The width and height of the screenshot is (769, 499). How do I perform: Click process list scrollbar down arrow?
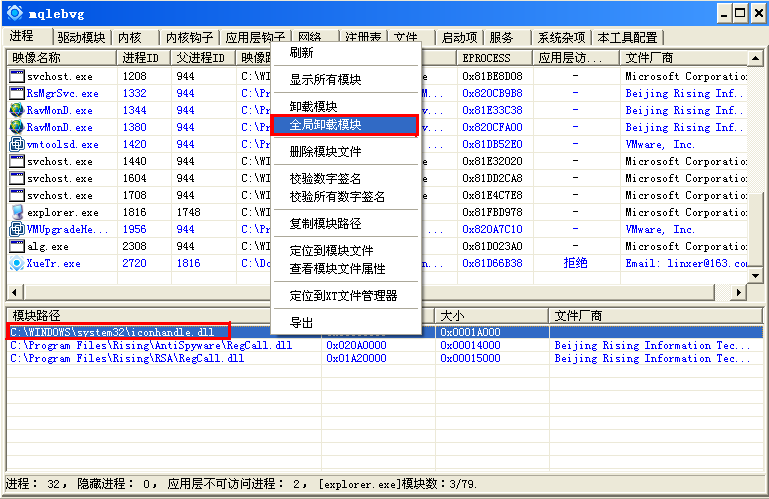pyautogui.click(x=755, y=273)
